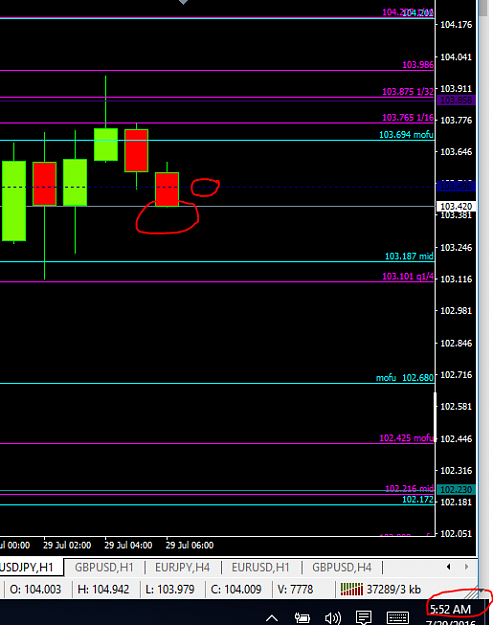Click the 29 Jul 06:00 time label
493x625 pixels.
point(189,545)
